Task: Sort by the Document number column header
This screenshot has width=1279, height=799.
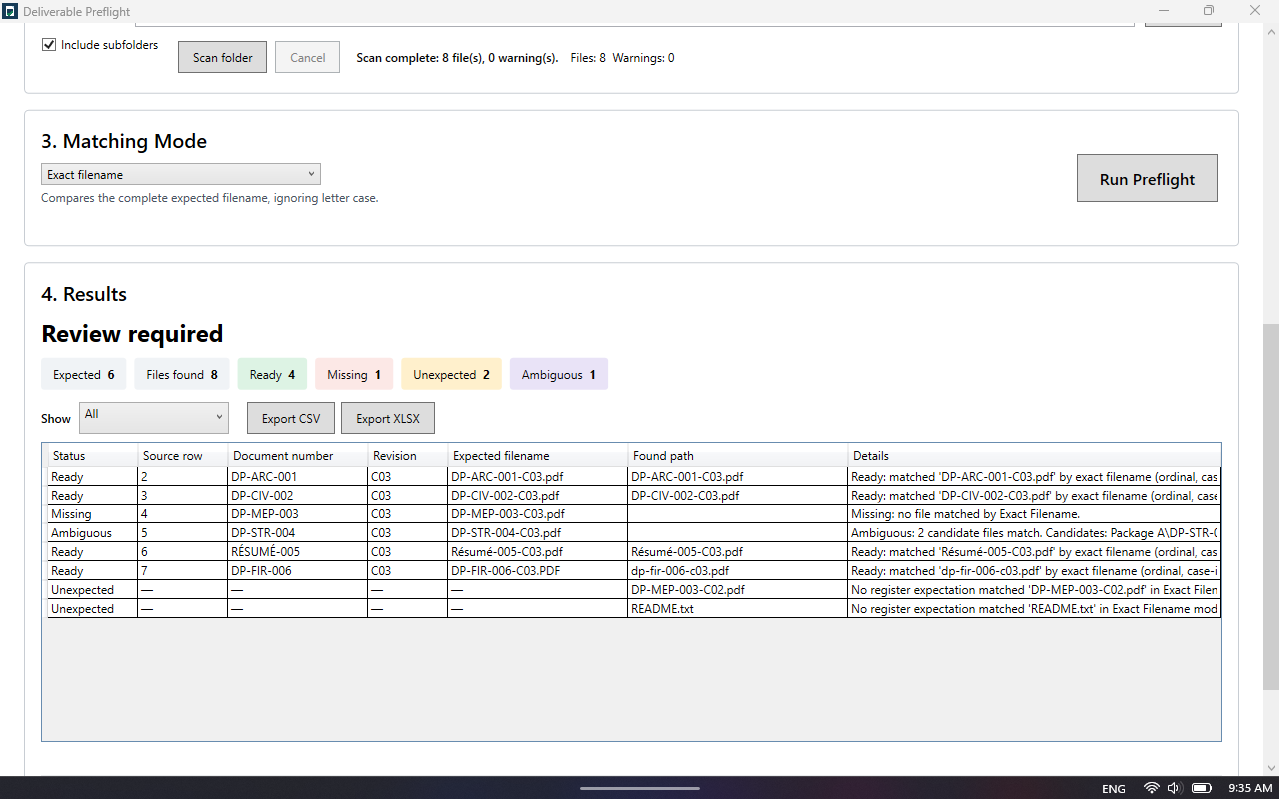Action: (297, 455)
